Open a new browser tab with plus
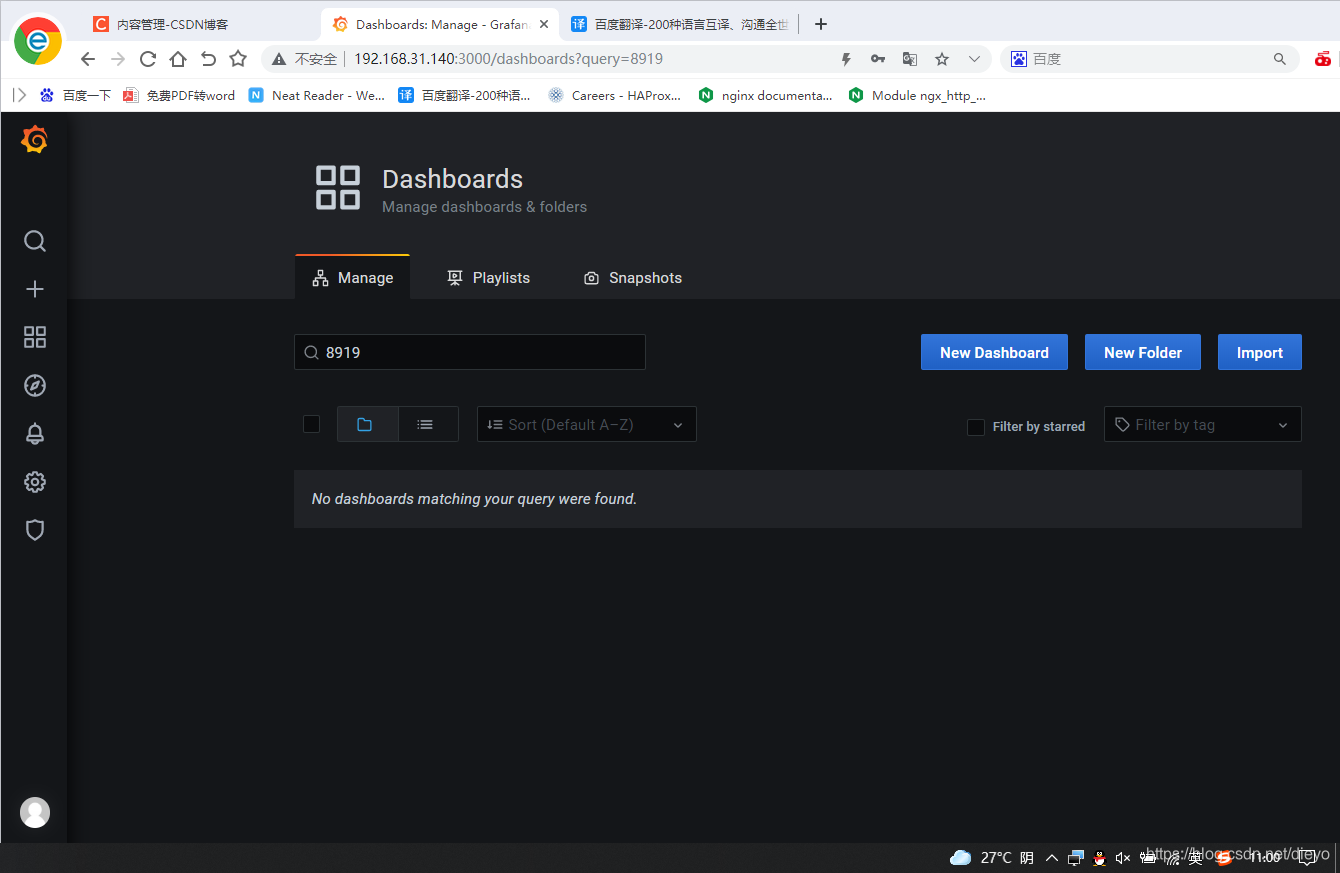This screenshot has height=873, width=1340. pyautogui.click(x=821, y=24)
